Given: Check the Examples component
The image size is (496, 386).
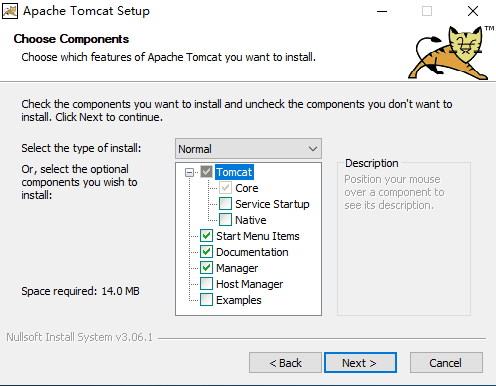Looking at the screenshot, I should coord(206,300).
